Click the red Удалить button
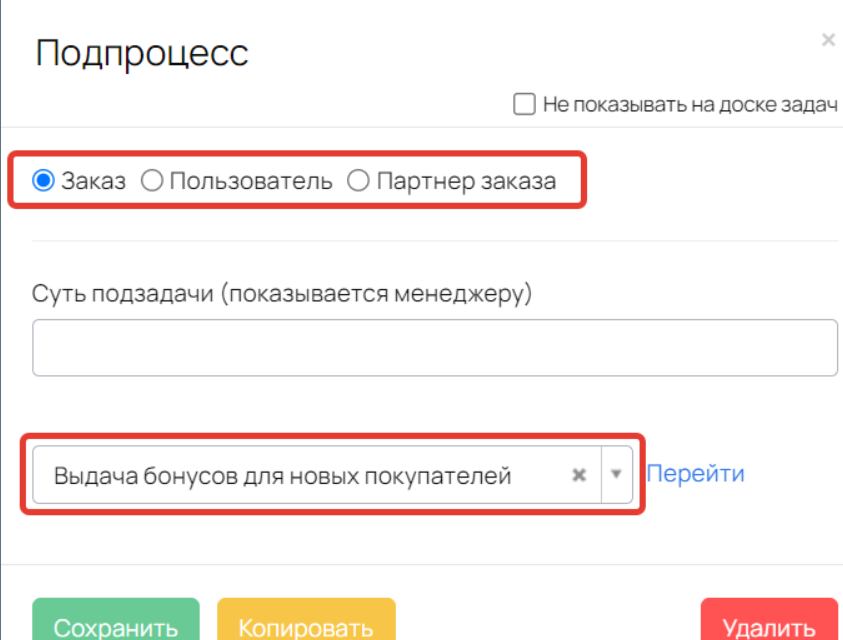The height and width of the screenshot is (640, 843). pos(769,620)
